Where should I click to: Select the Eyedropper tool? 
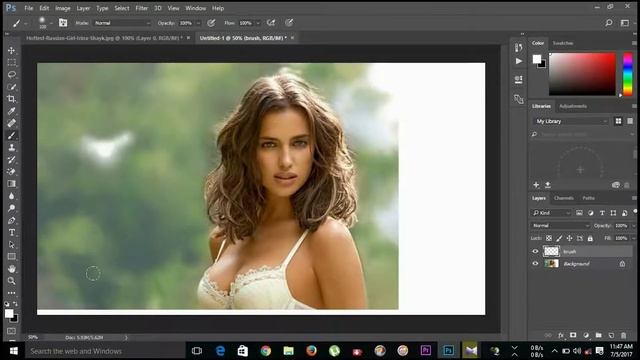tap(11, 111)
